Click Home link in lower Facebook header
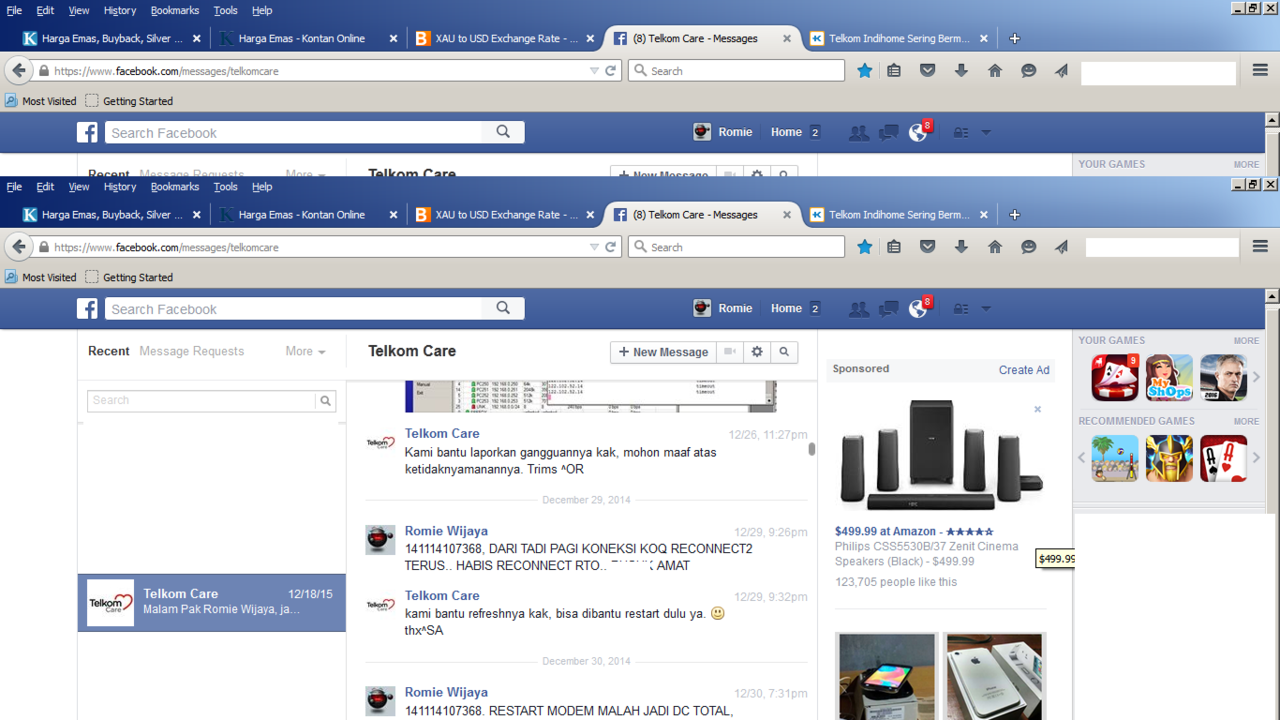Screen dimensions: 1280x720 point(786,309)
